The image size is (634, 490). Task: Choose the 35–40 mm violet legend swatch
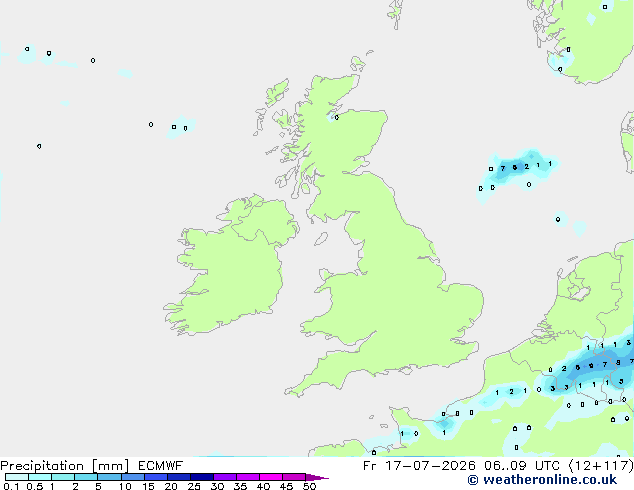tap(247, 477)
